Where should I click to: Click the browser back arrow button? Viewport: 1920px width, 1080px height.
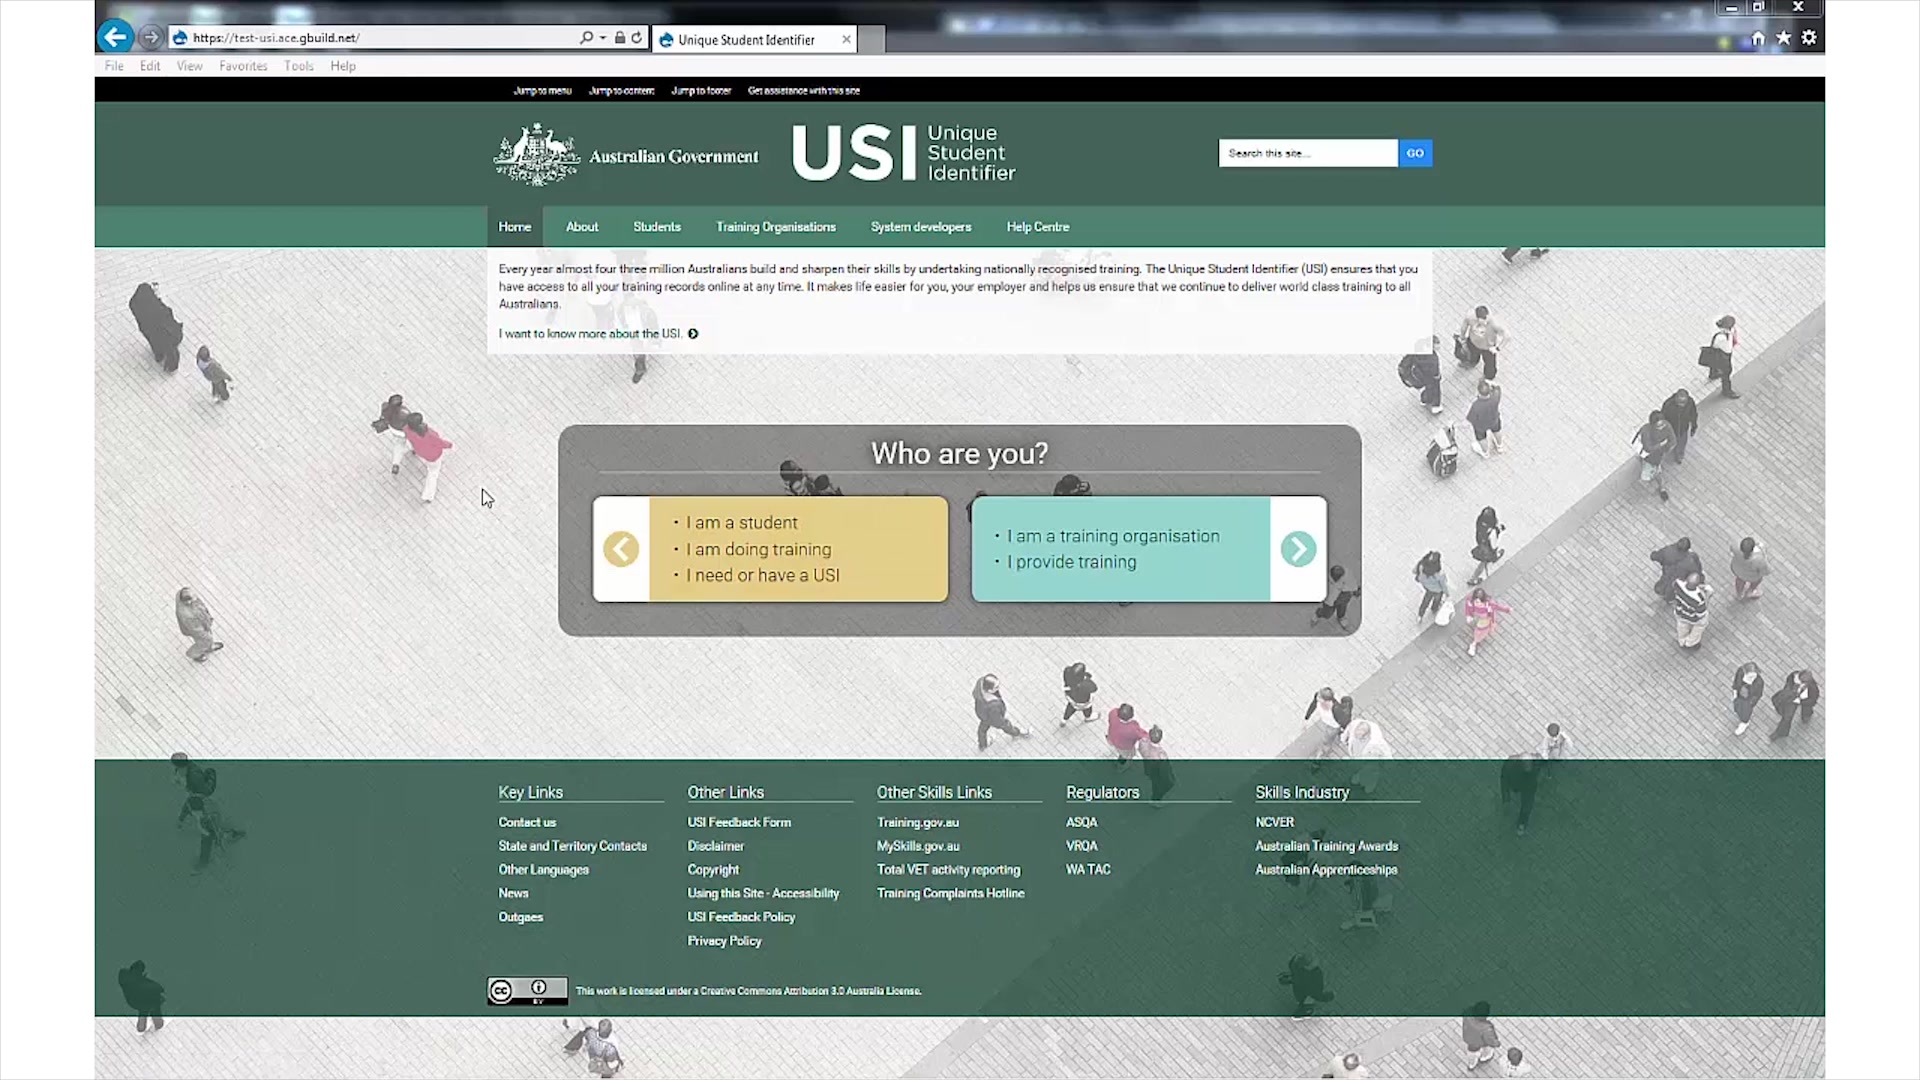[x=116, y=38]
